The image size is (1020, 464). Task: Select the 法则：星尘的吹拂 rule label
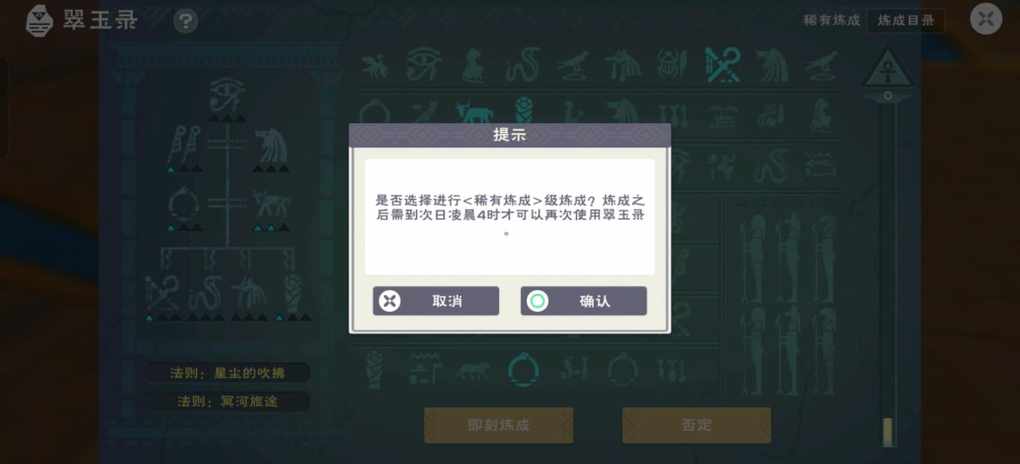pos(228,373)
